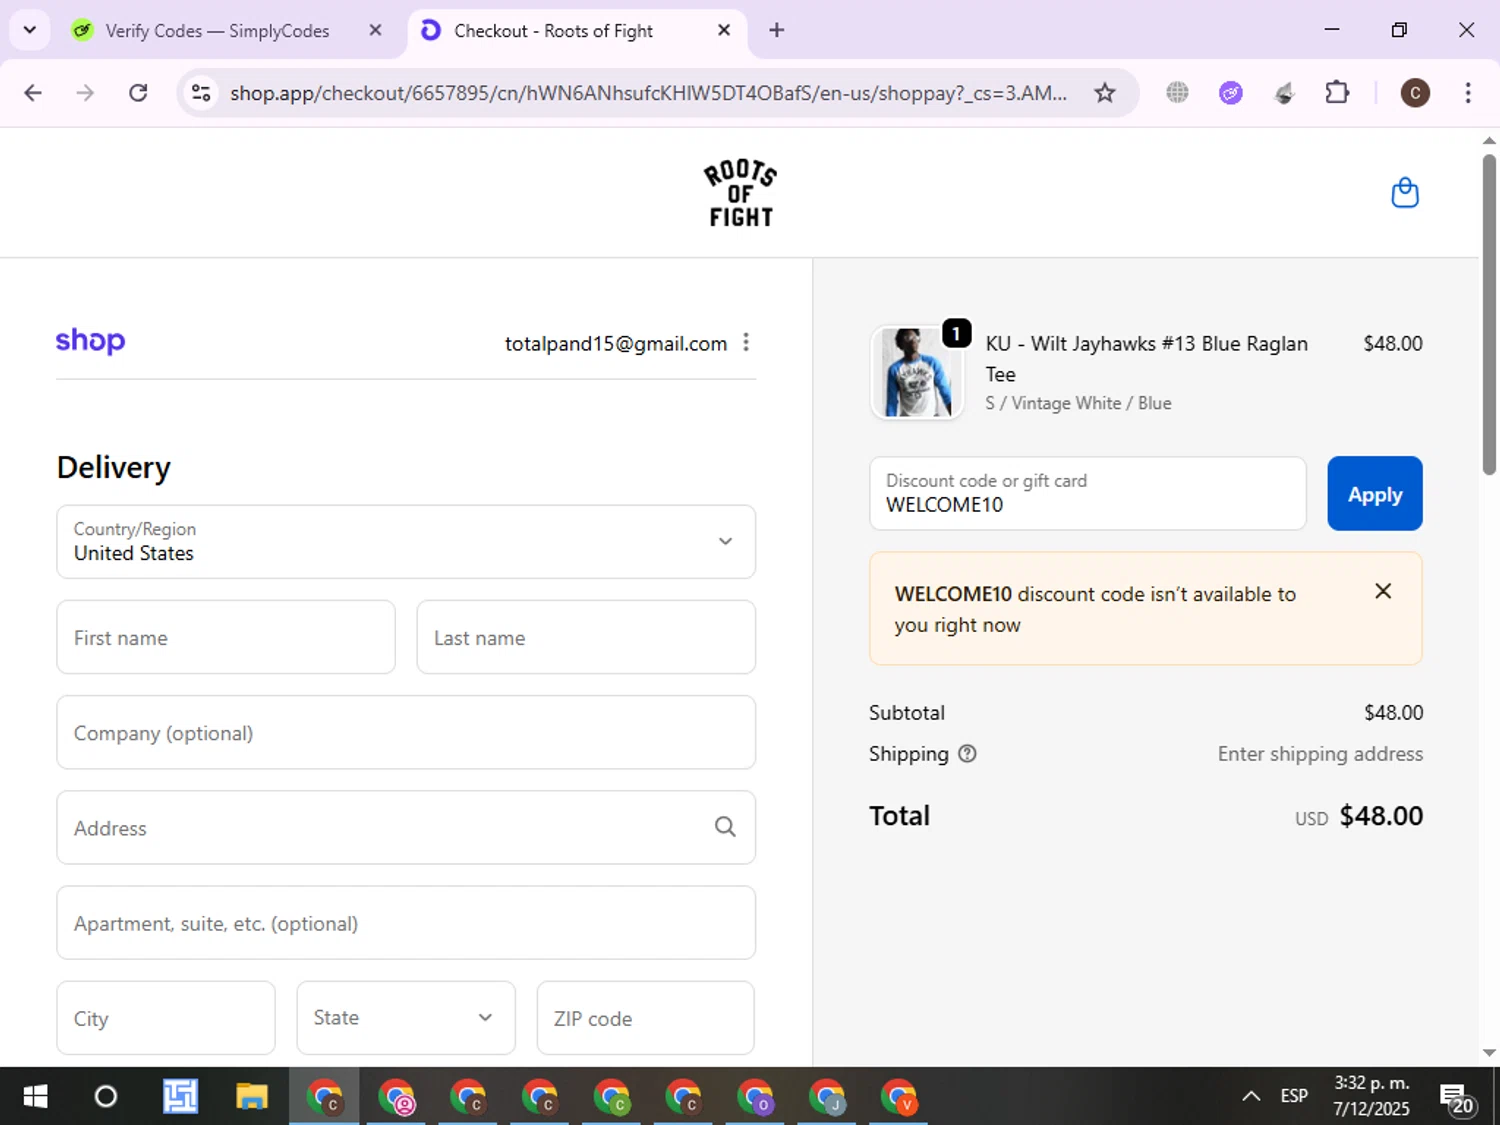Image resolution: width=1500 pixels, height=1125 pixels.
Task: Click the scrollbar down arrow
Action: tap(1489, 1053)
